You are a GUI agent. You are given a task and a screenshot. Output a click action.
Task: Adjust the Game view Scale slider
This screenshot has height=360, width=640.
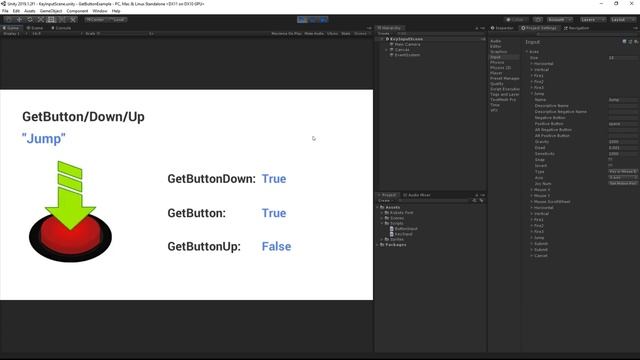pos(122,33)
